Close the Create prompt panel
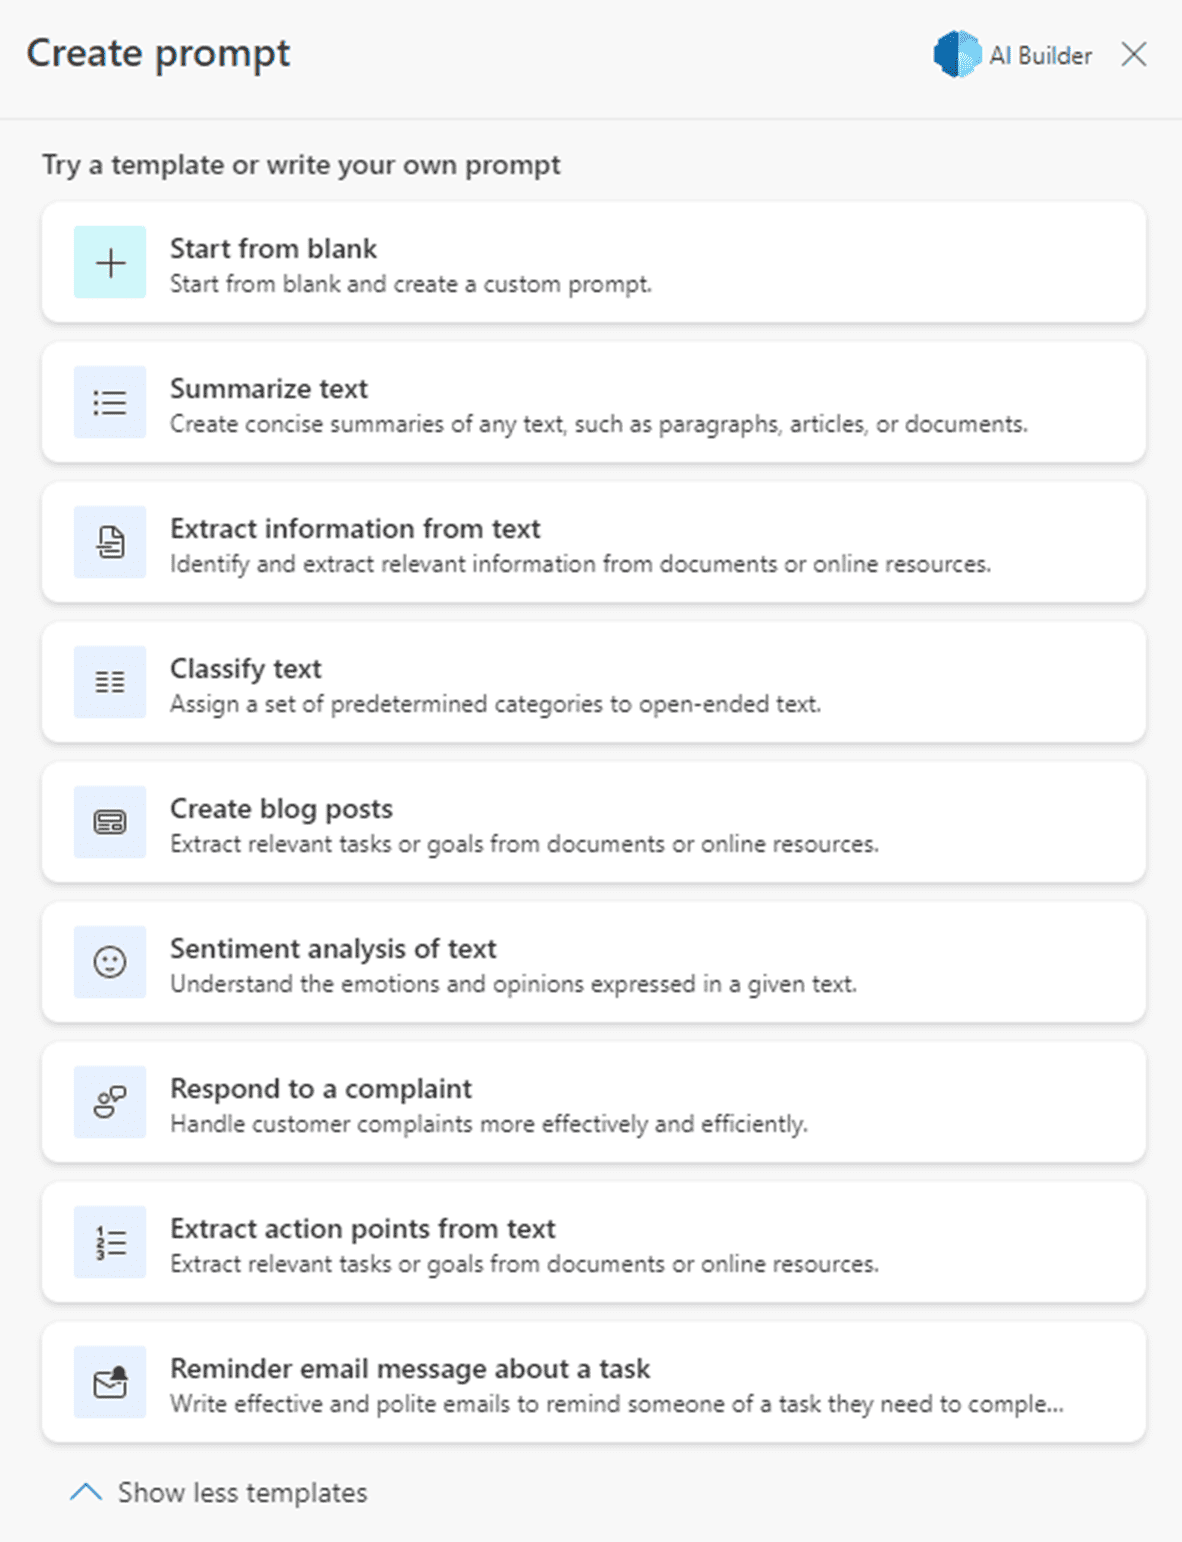This screenshot has height=1542, width=1182. [1134, 54]
